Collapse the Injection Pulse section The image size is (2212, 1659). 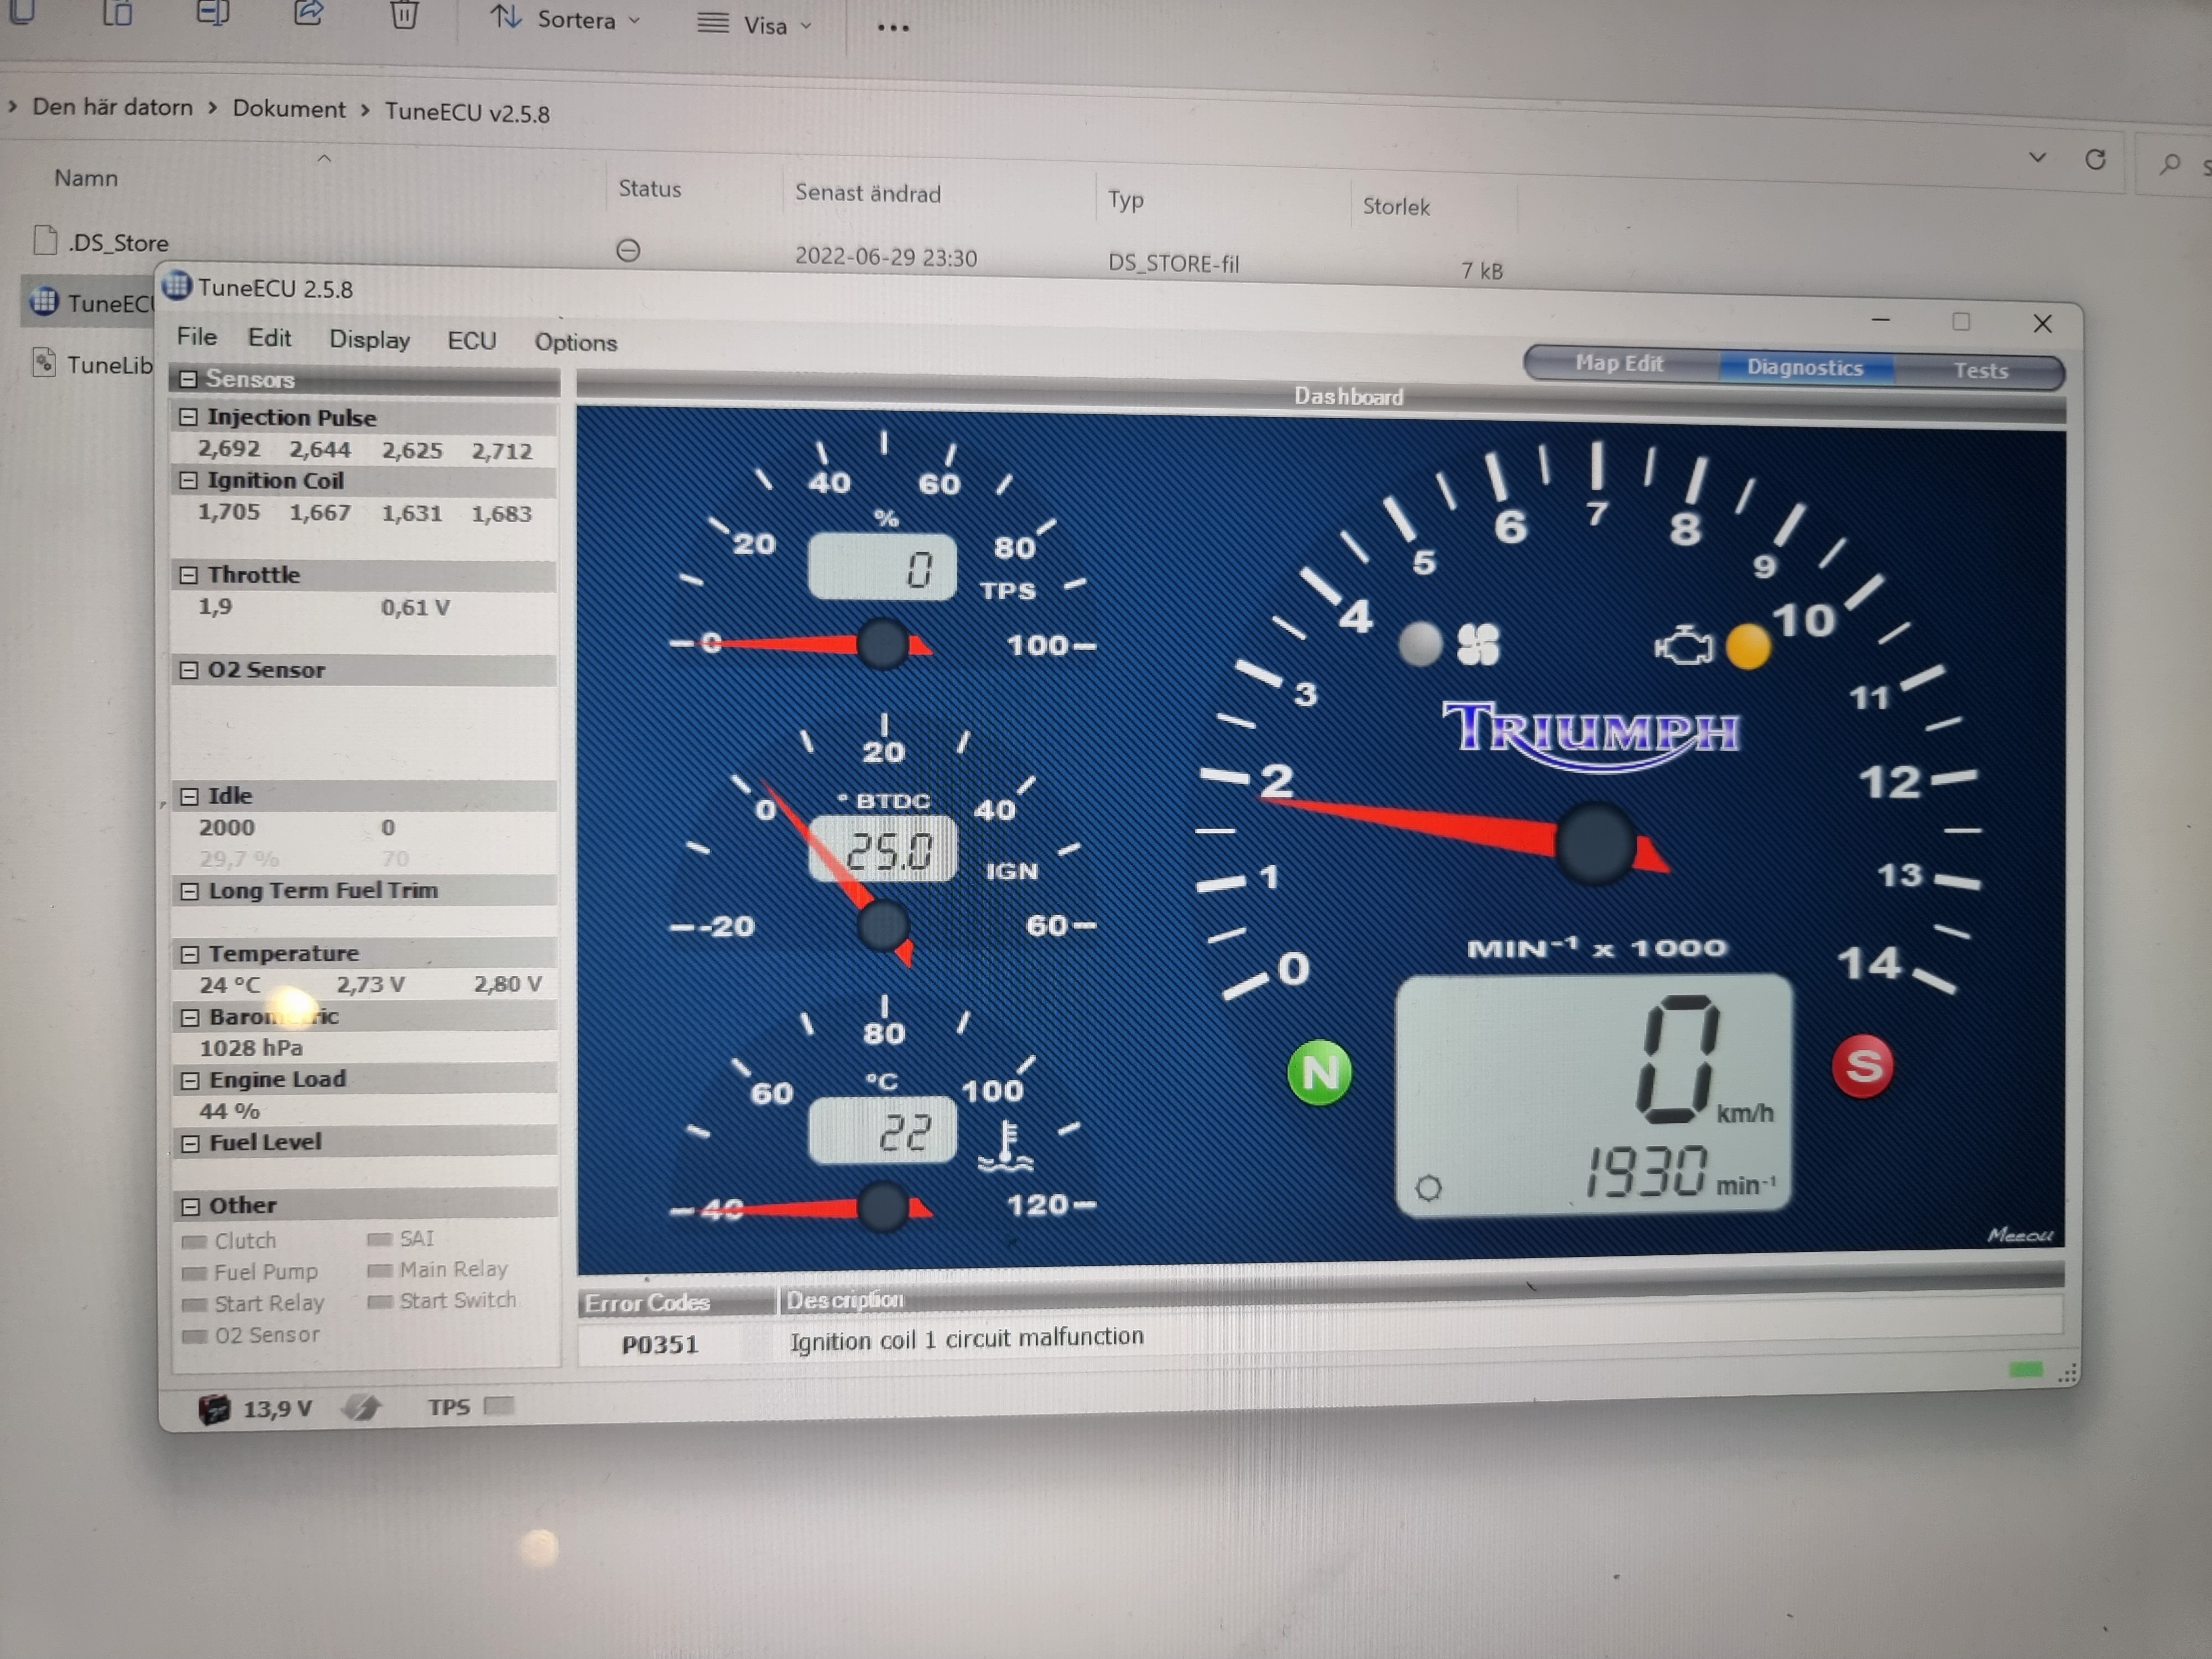(188, 417)
